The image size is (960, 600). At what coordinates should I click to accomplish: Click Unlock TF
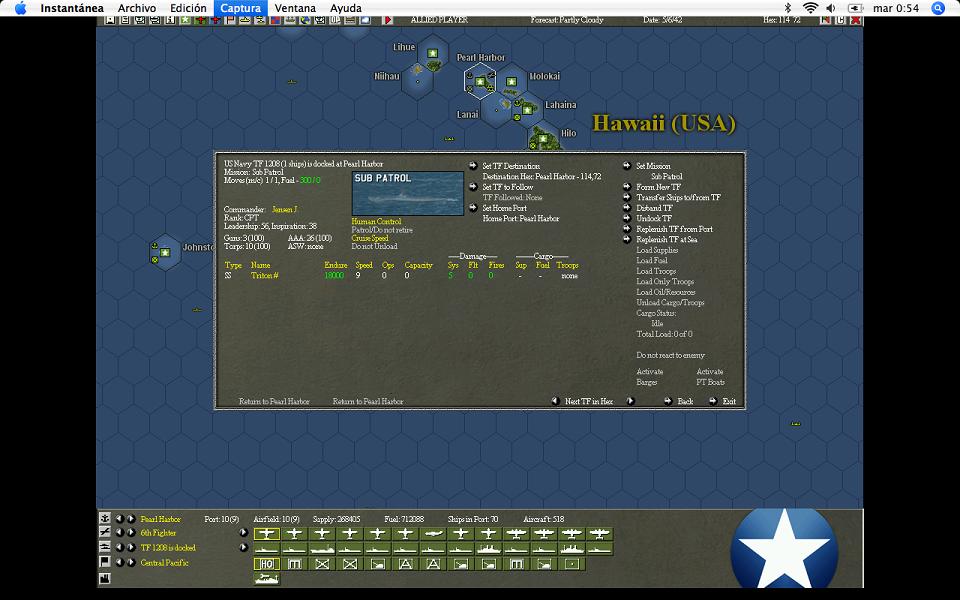pos(654,218)
